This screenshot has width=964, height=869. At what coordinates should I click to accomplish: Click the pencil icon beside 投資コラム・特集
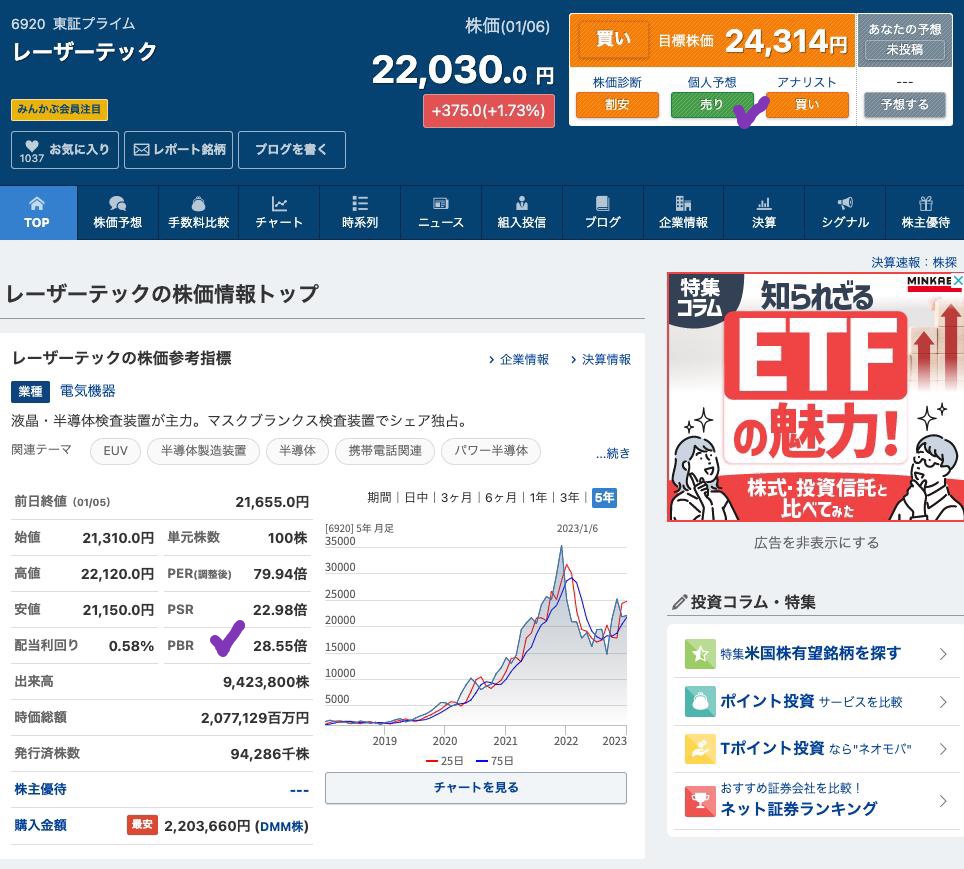pos(679,602)
